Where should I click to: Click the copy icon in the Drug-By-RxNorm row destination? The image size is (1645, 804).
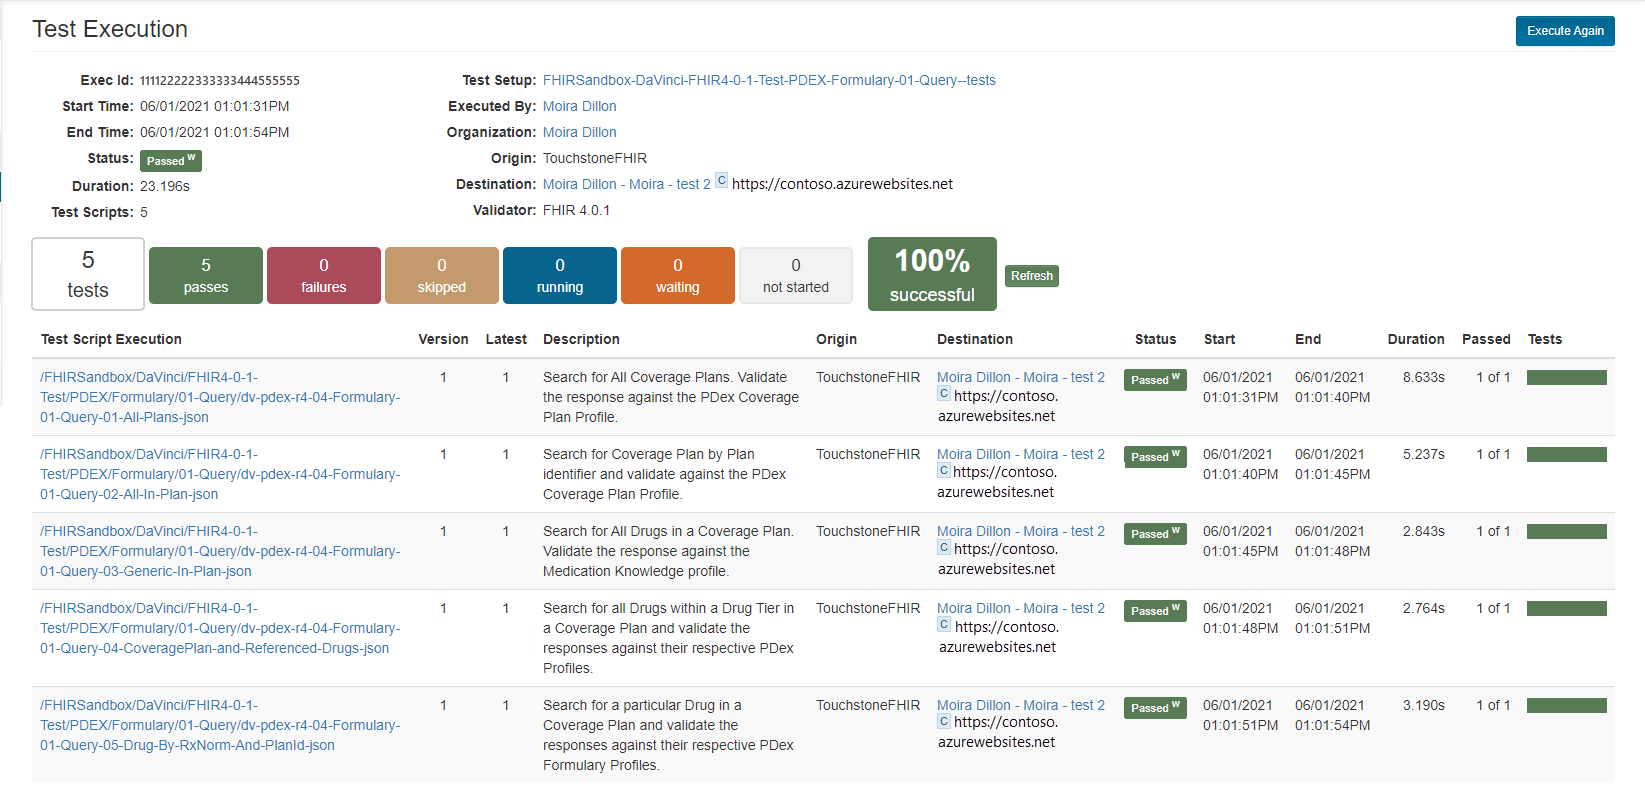(x=944, y=720)
